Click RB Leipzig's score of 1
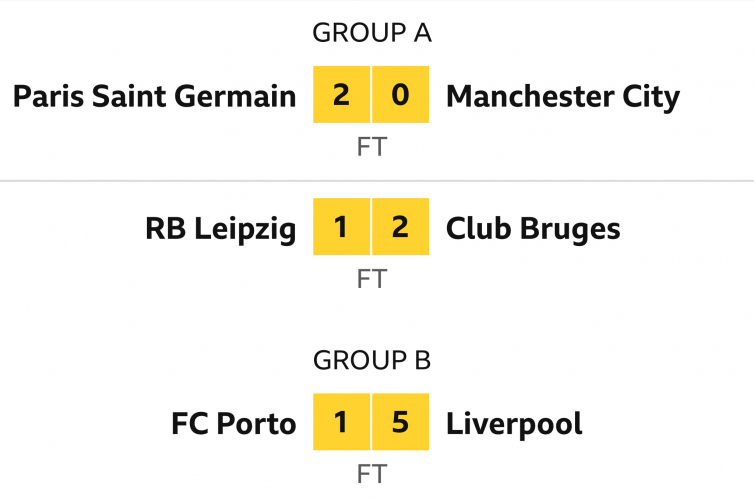 pyautogui.click(x=341, y=227)
